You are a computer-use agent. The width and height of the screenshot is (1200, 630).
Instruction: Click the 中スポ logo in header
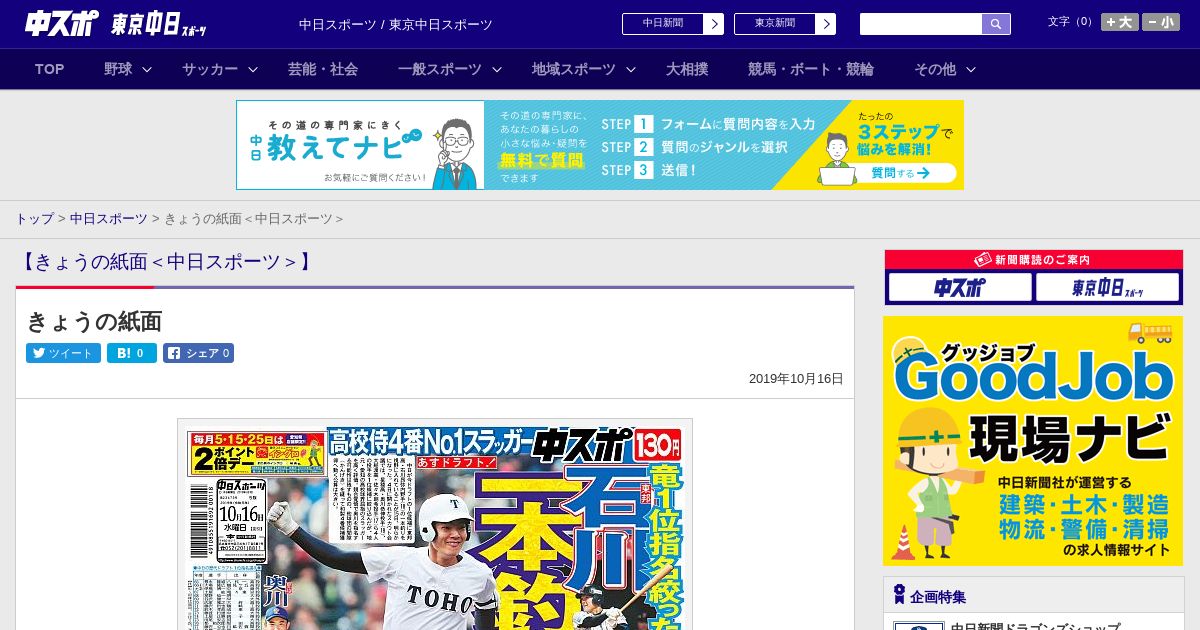(62, 23)
